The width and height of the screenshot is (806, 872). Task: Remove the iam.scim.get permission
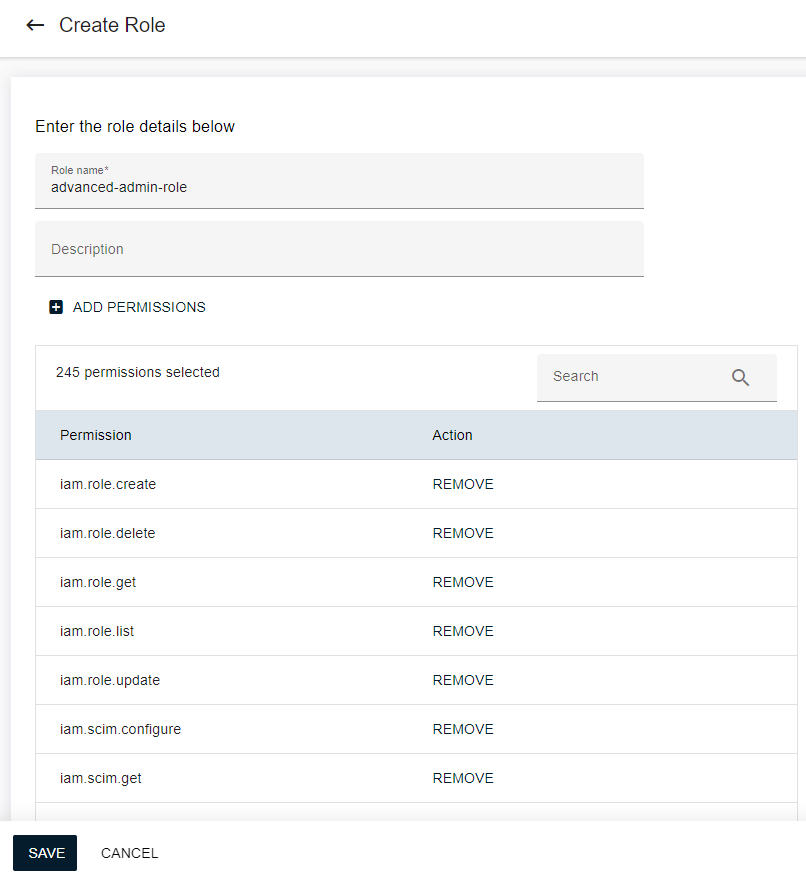click(x=463, y=778)
